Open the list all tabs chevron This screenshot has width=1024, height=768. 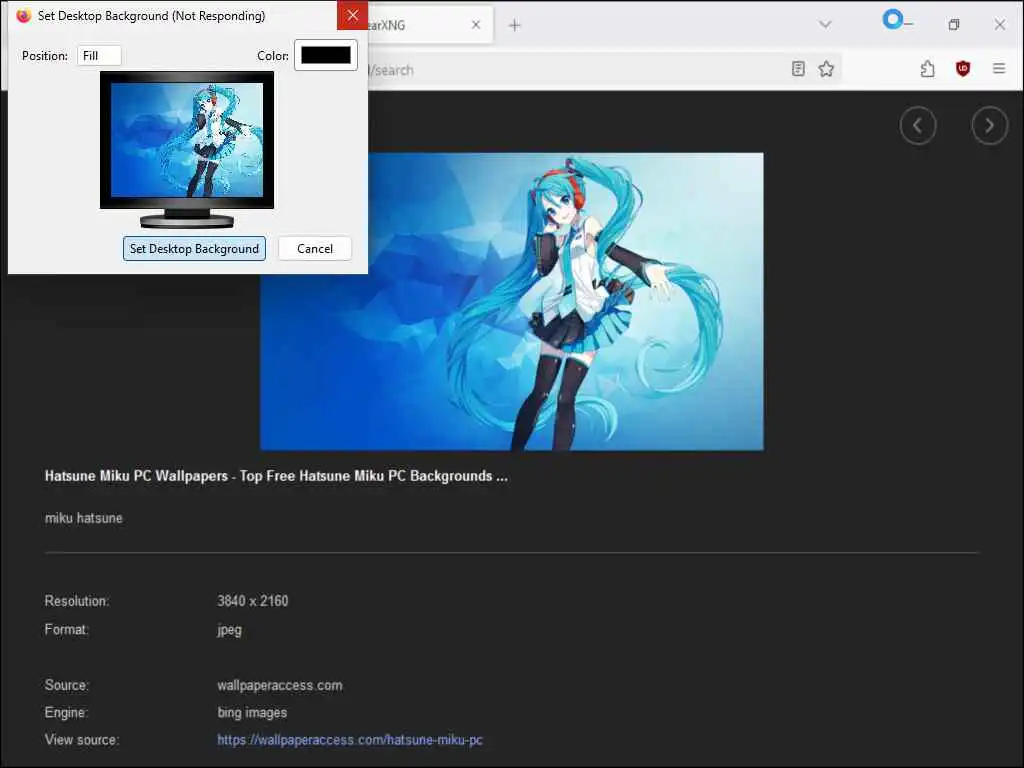[825, 24]
